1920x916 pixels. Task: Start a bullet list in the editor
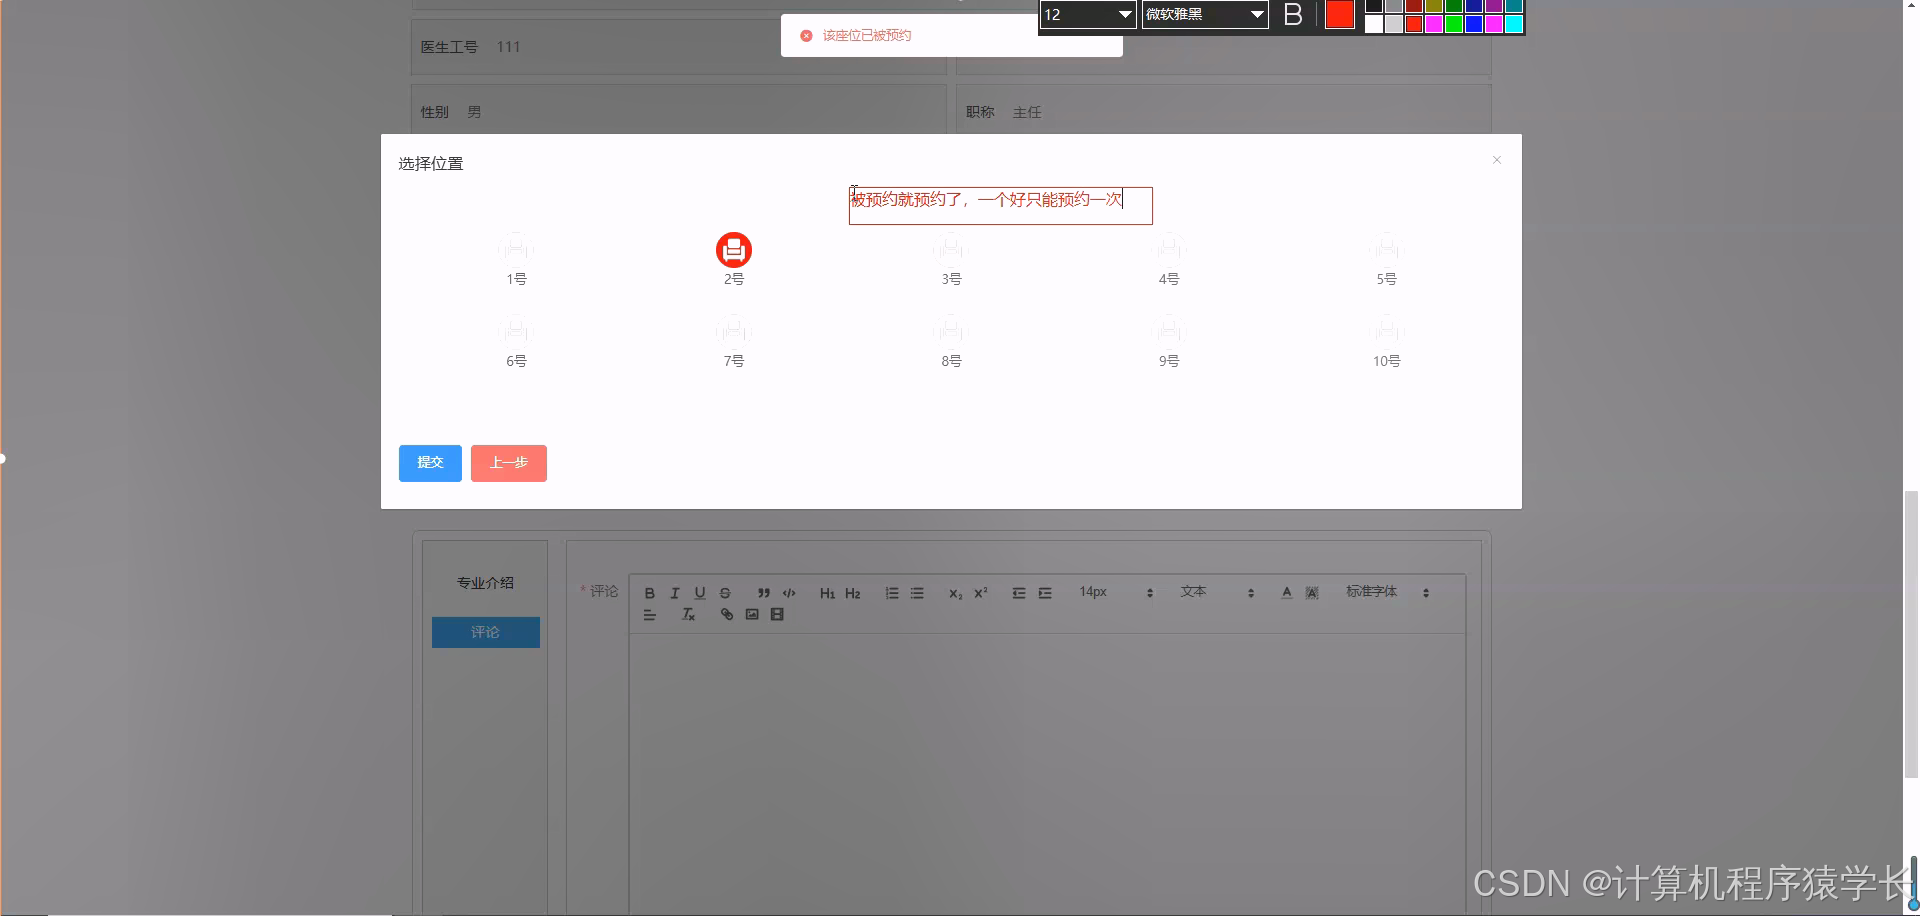(917, 593)
